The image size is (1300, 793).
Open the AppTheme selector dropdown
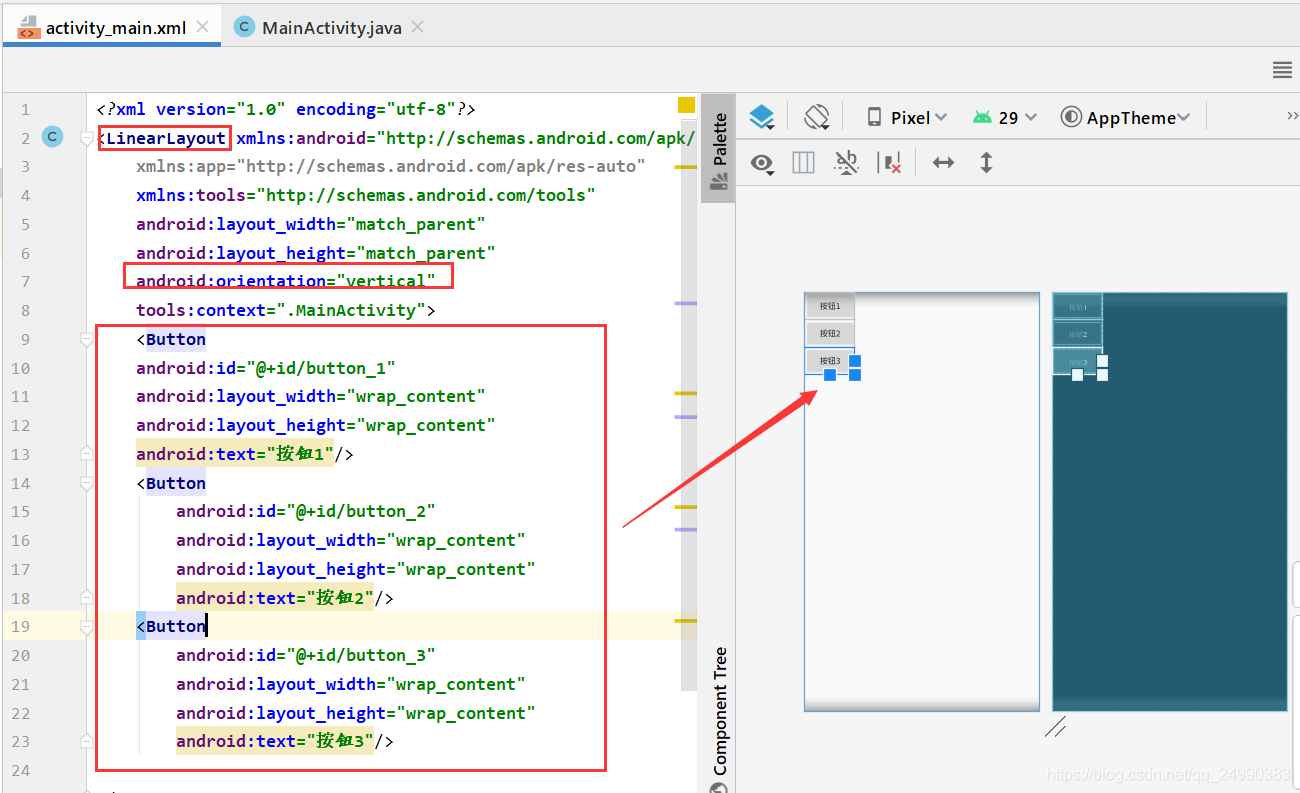[x=1126, y=118]
